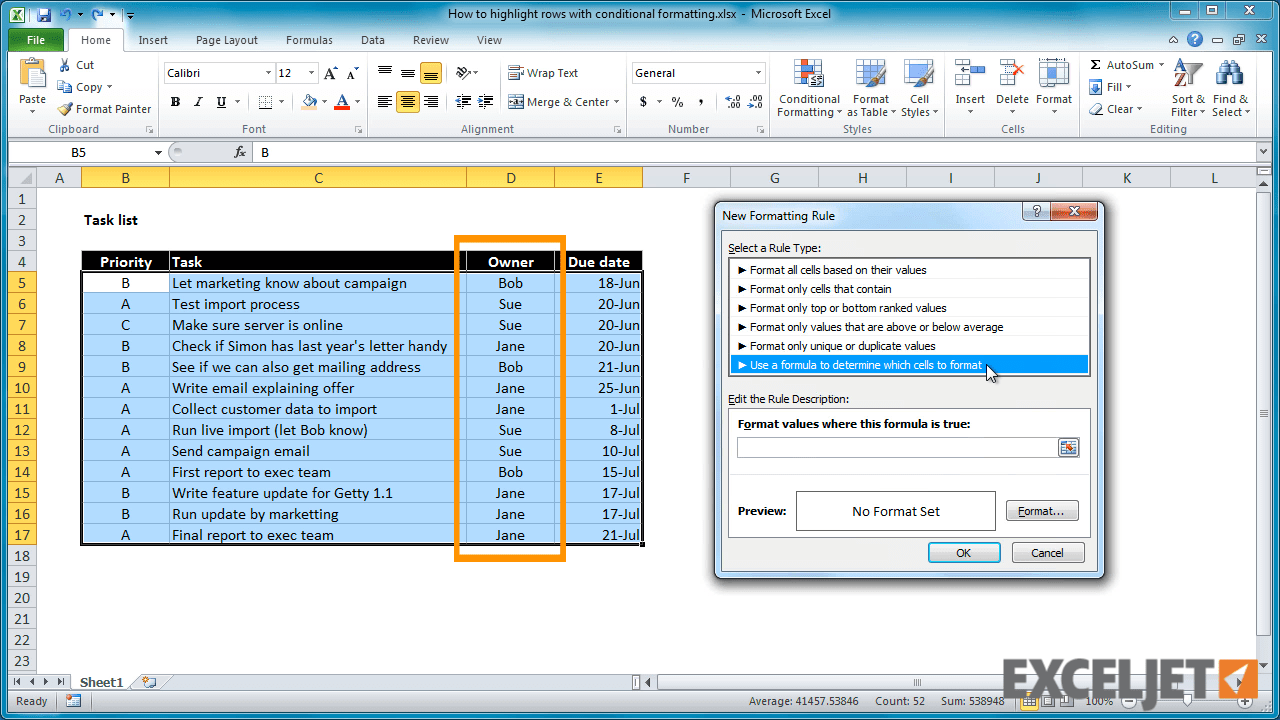Toggle bold formatting
Screen dimensions: 1280x720
pos(175,101)
